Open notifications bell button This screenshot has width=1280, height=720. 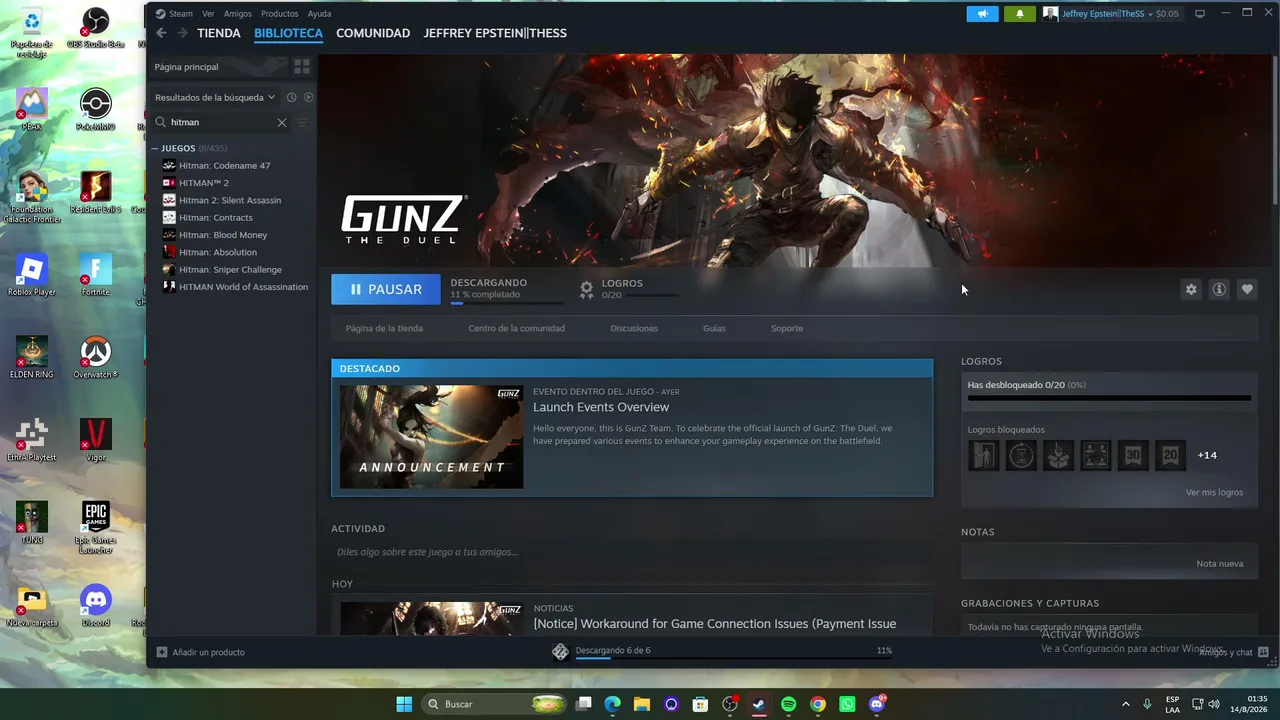[x=1020, y=14]
